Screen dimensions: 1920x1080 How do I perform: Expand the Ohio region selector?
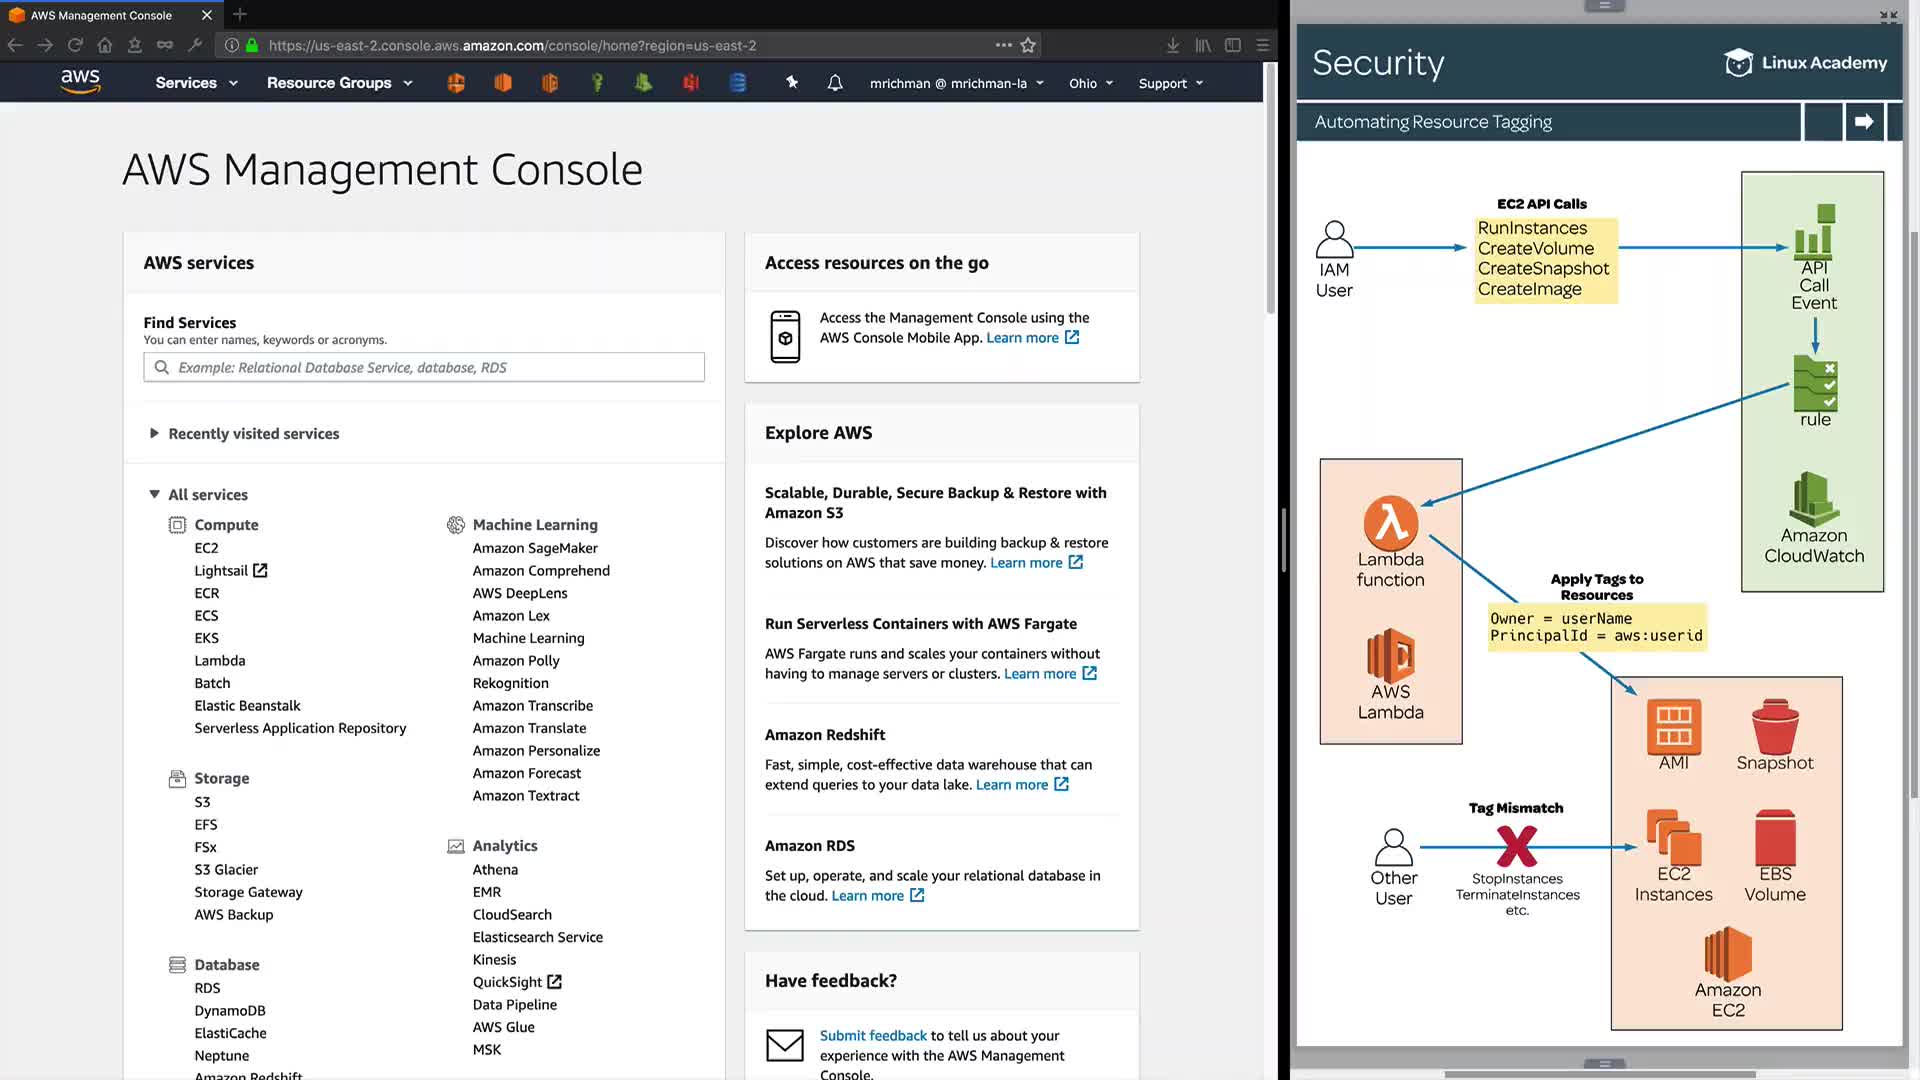click(1090, 84)
